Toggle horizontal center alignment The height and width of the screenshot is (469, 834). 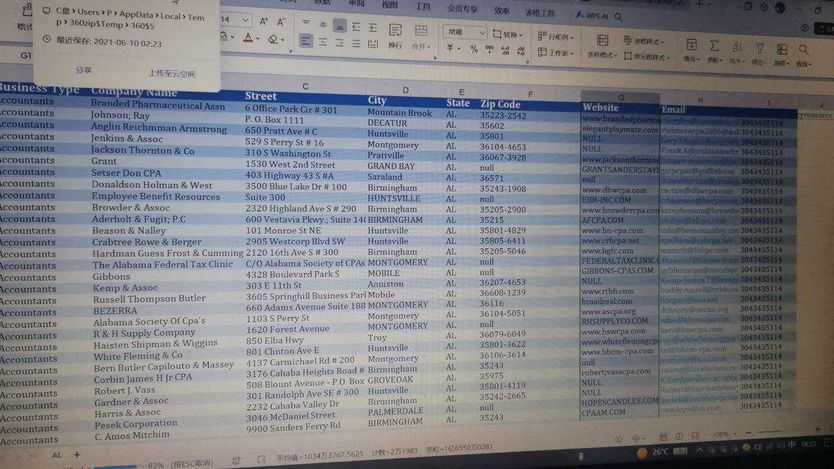323,42
